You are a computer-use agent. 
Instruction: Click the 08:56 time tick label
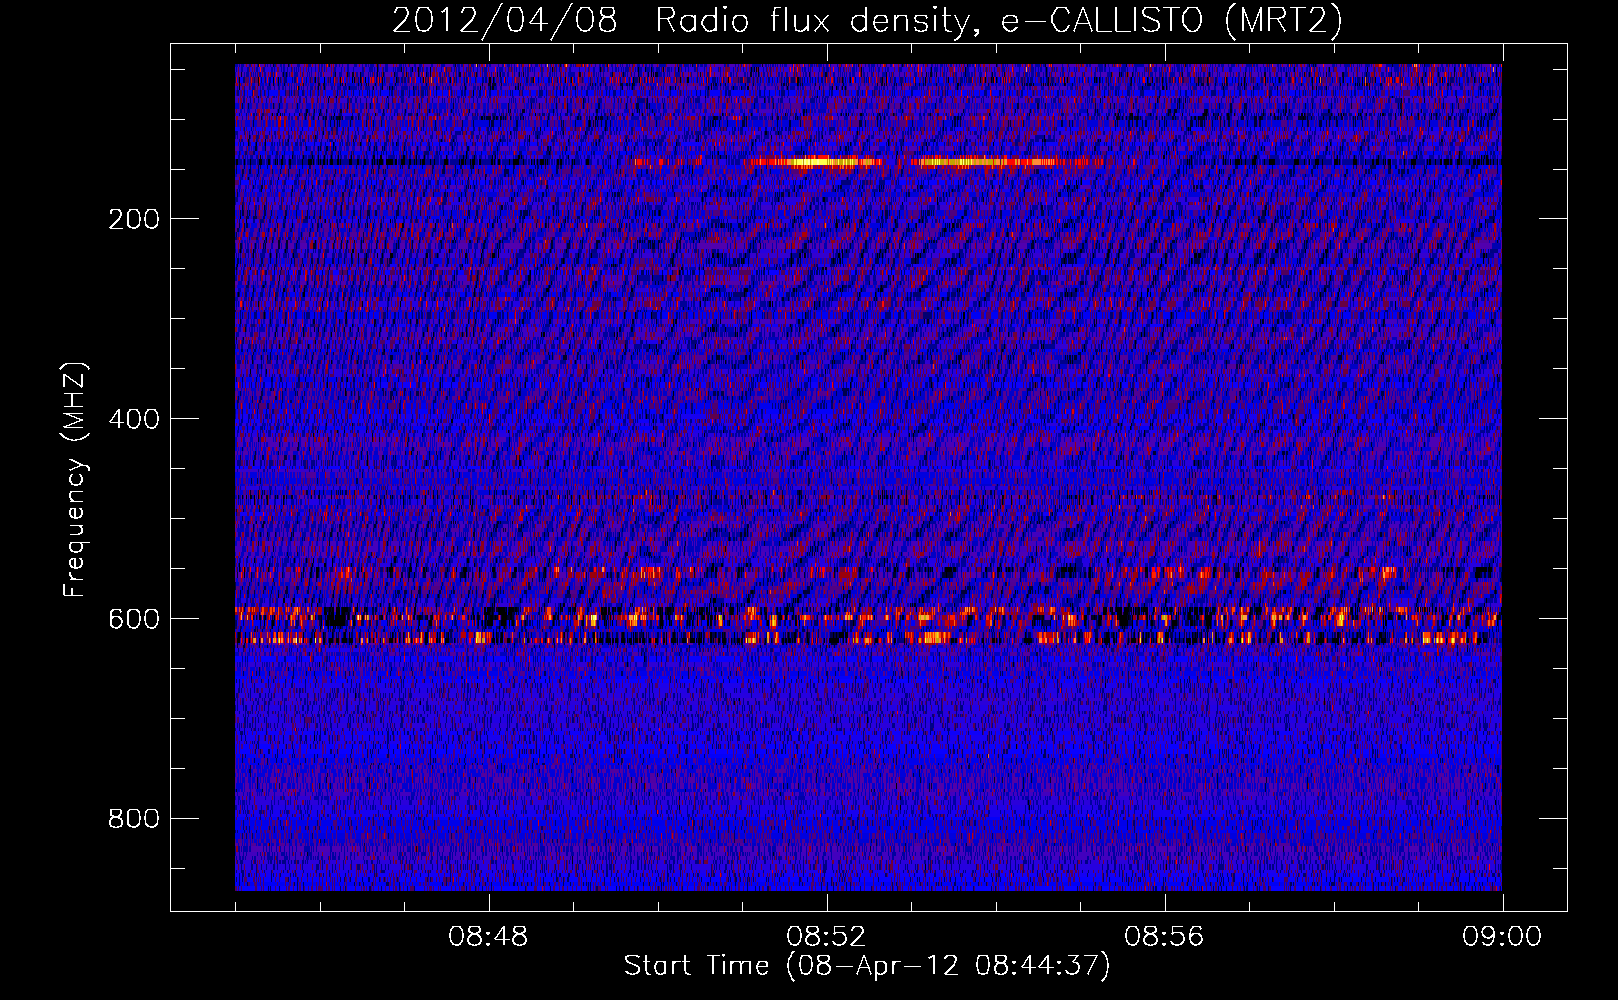point(1164,937)
